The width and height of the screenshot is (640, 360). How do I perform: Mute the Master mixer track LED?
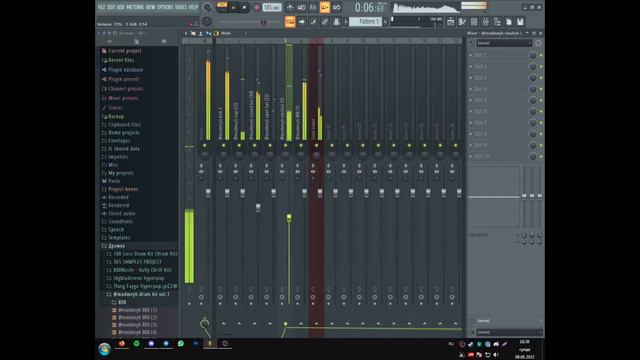[204, 146]
